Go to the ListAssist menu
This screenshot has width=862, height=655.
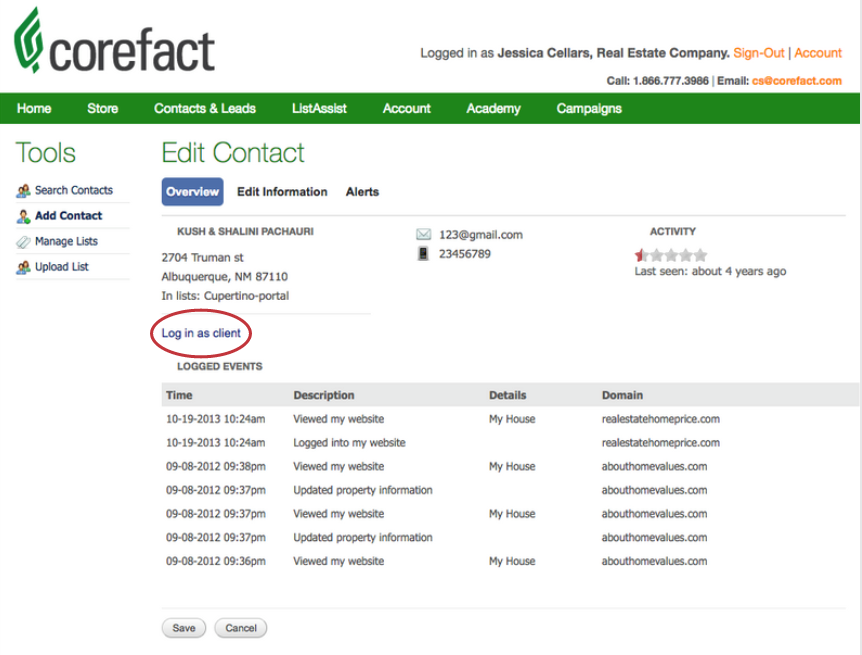(319, 109)
